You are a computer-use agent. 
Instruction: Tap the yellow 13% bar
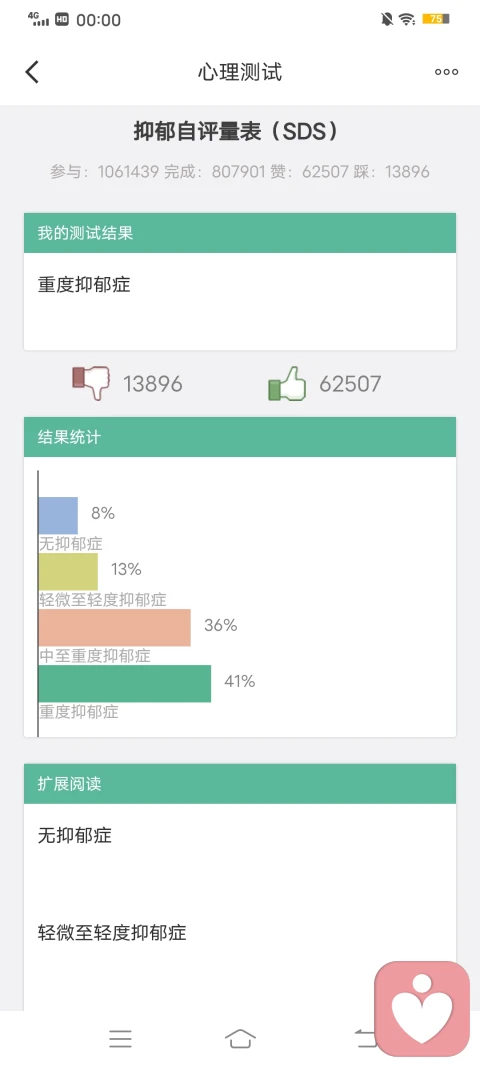[x=68, y=572]
